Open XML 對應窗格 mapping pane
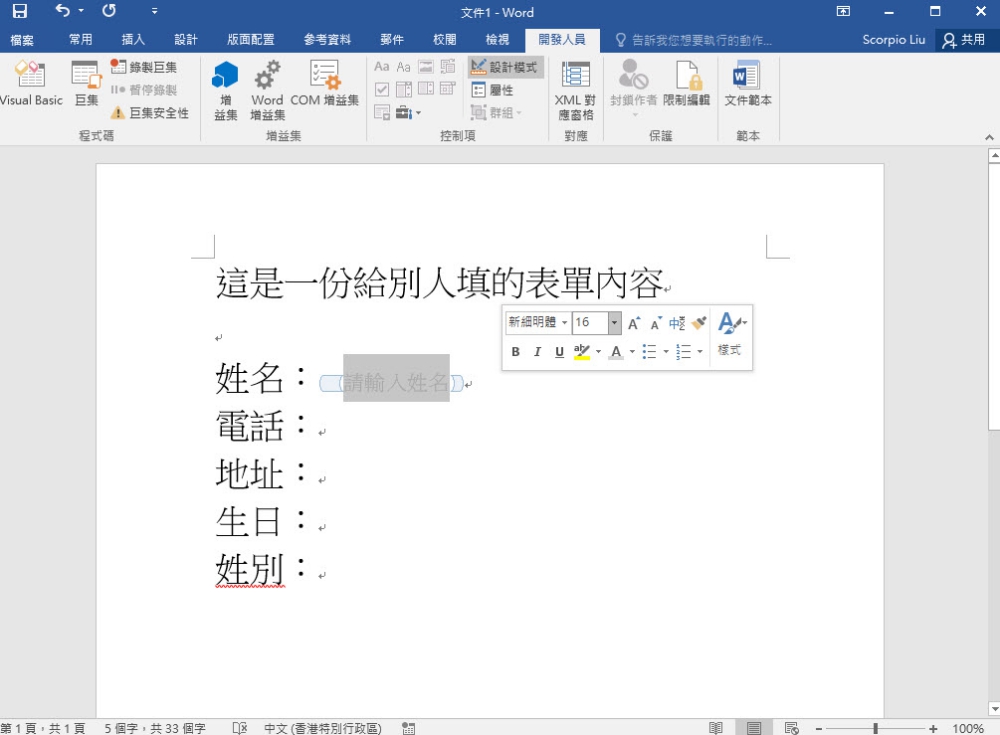 [x=575, y=90]
